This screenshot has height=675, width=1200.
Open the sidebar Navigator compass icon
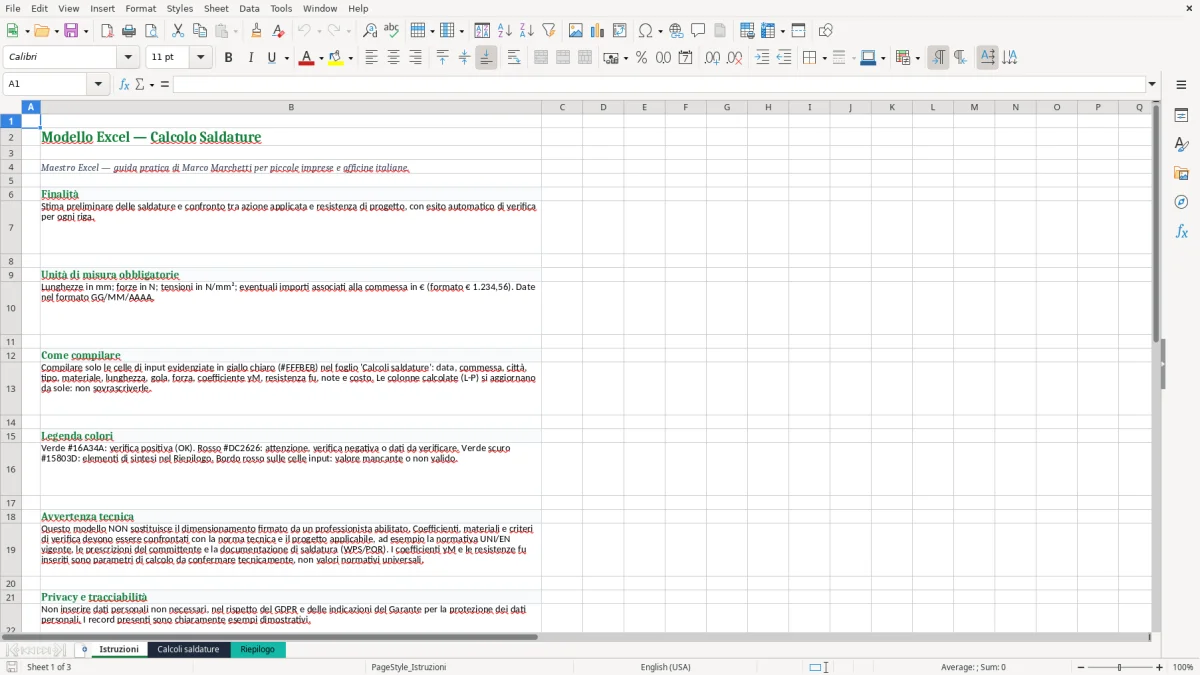(x=1181, y=202)
